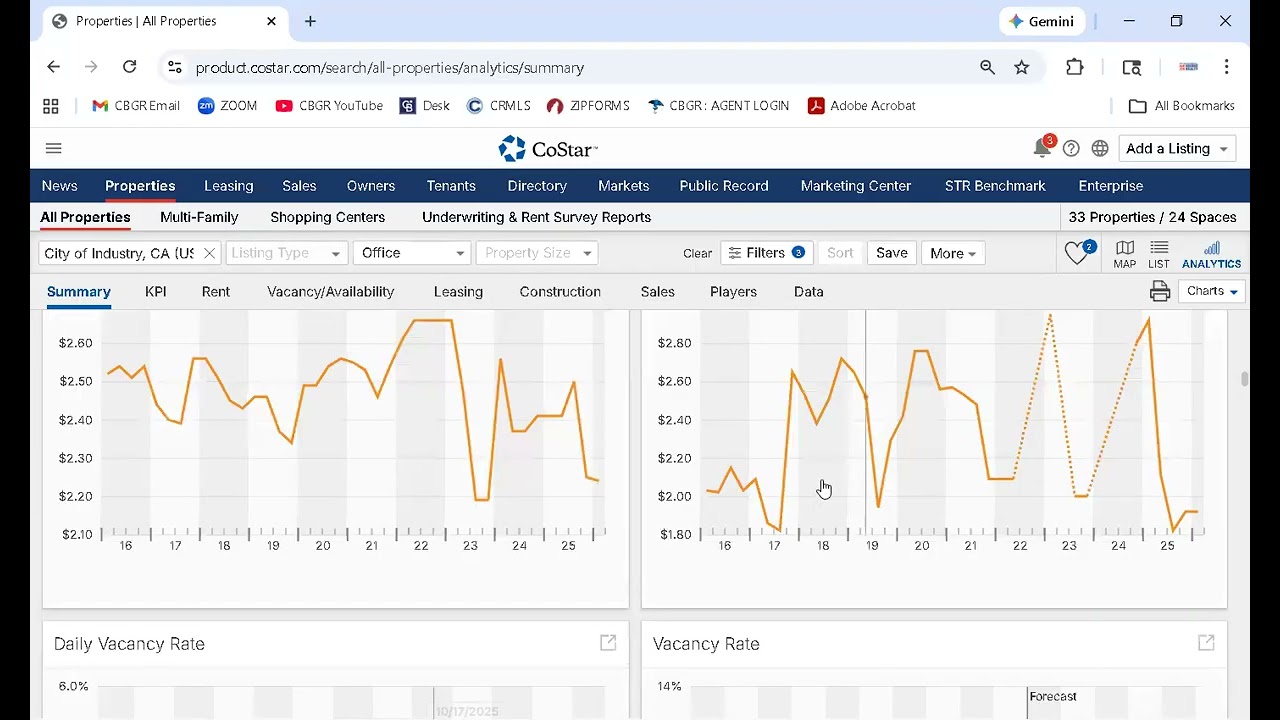Open Adobe Acrobat bookmark

pos(862,106)
